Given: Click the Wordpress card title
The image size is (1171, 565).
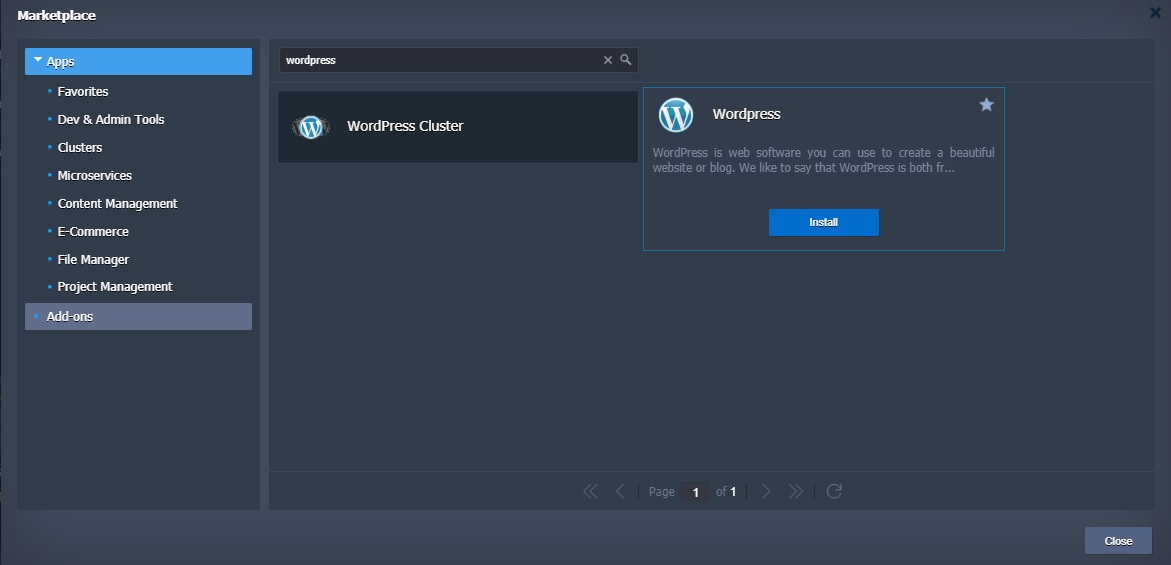Looking at the screenshot, I should click(x=746, y=114).
